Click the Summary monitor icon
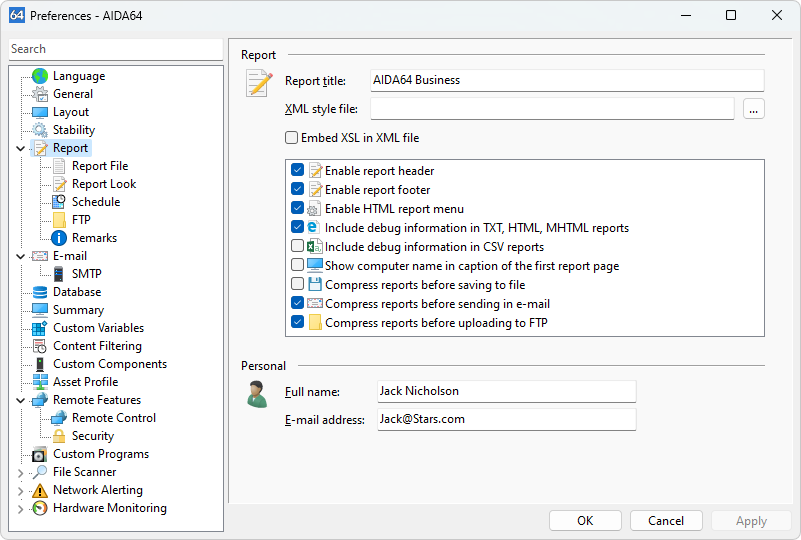801x540 pixels. (x=40, y=310)
